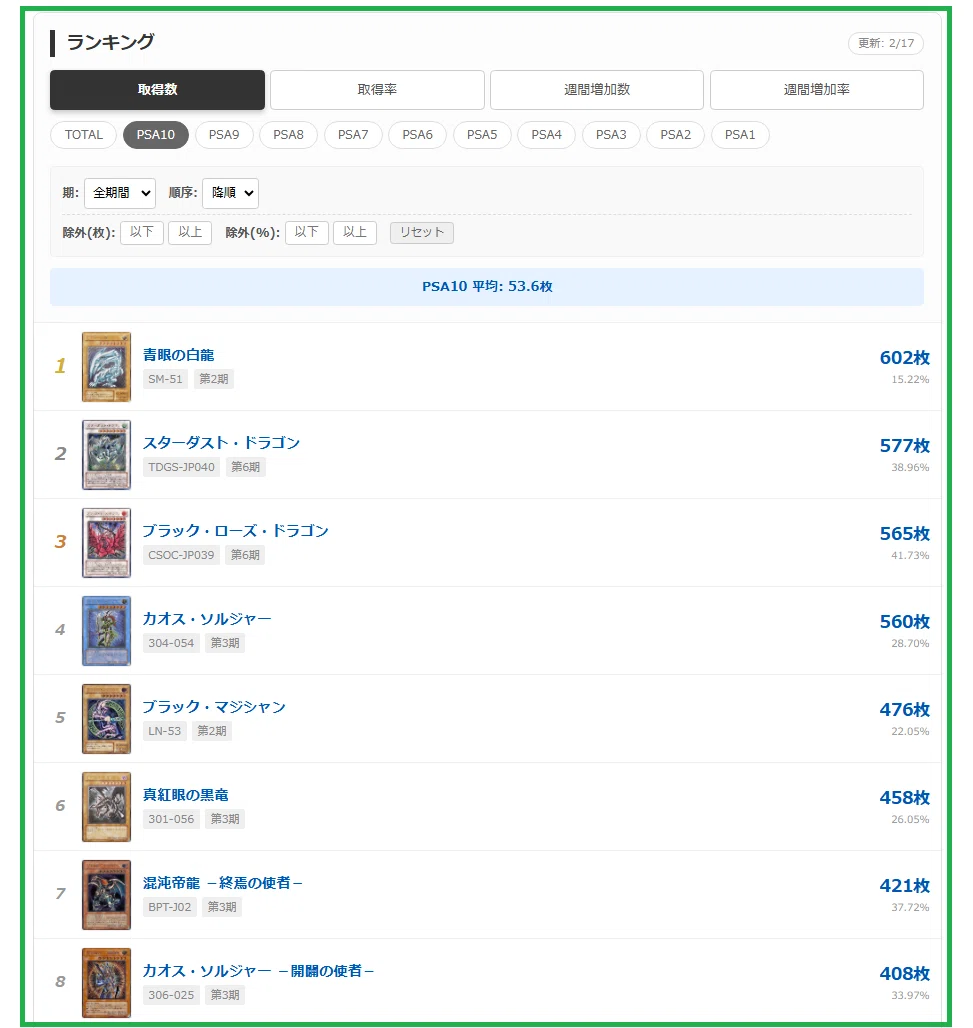This screenshot has width=973, height=1028.
Task: Click the 408枚 count value
Action: (905, 973)
